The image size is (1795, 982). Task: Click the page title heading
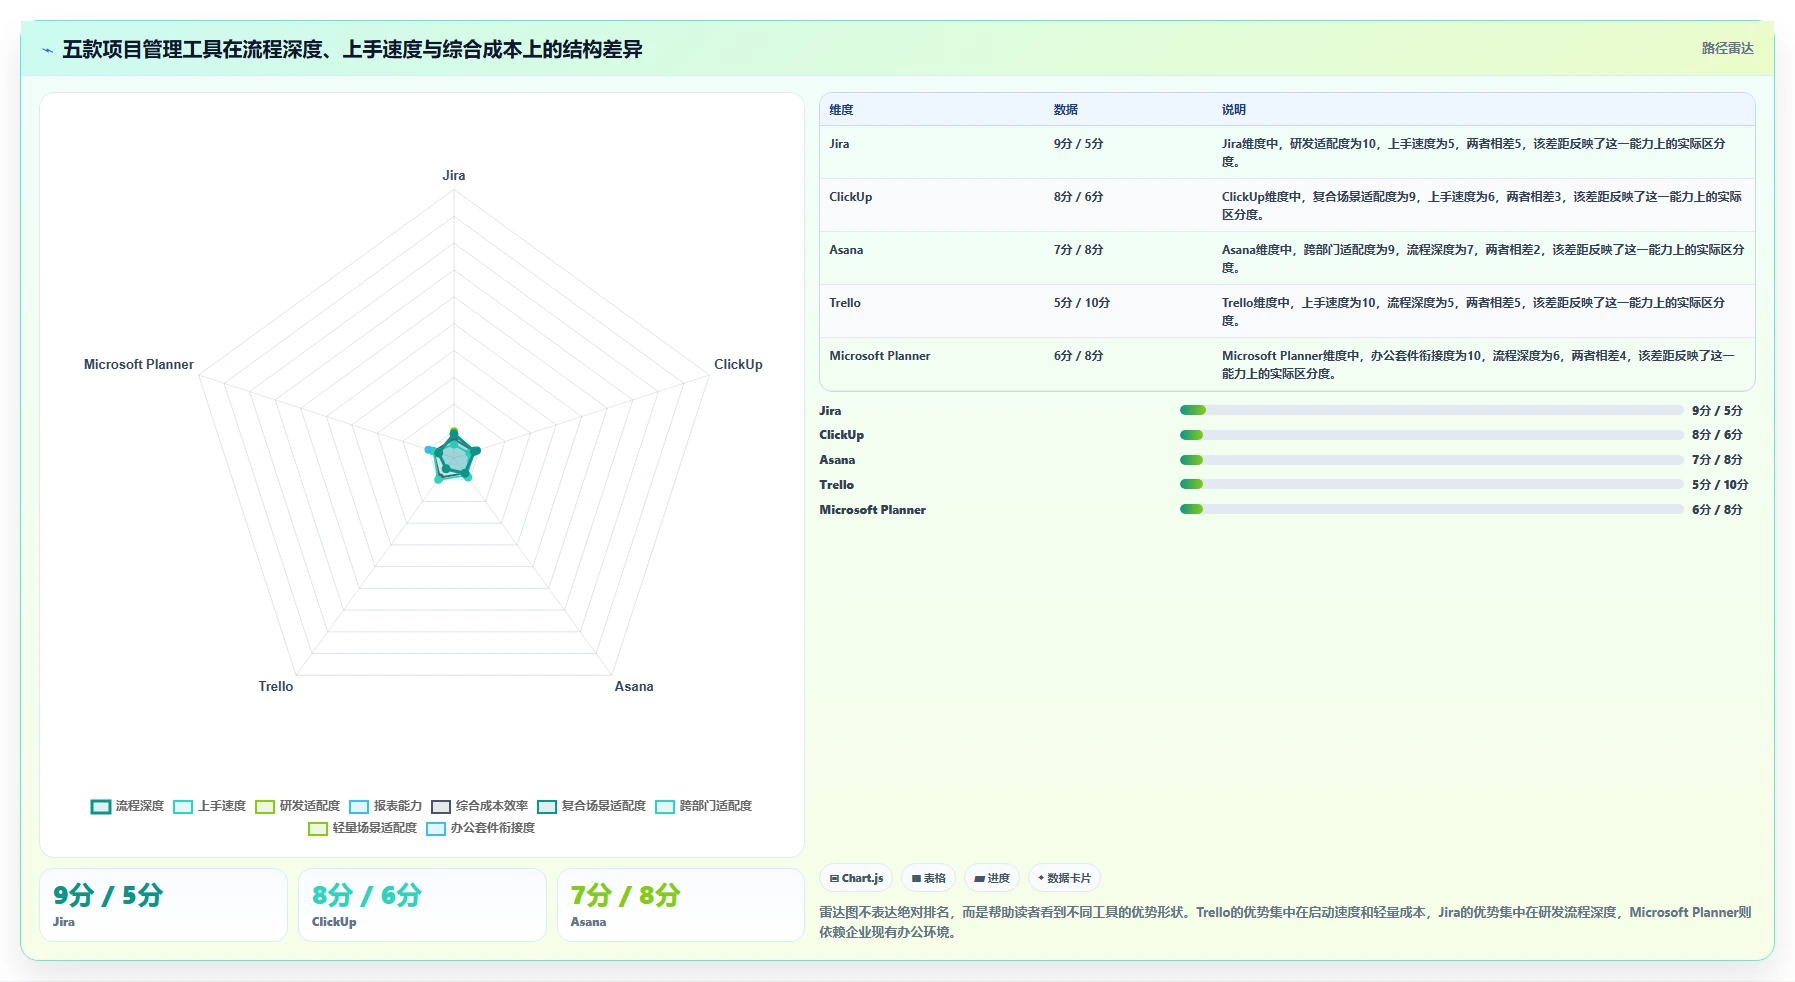click(352, 49)
